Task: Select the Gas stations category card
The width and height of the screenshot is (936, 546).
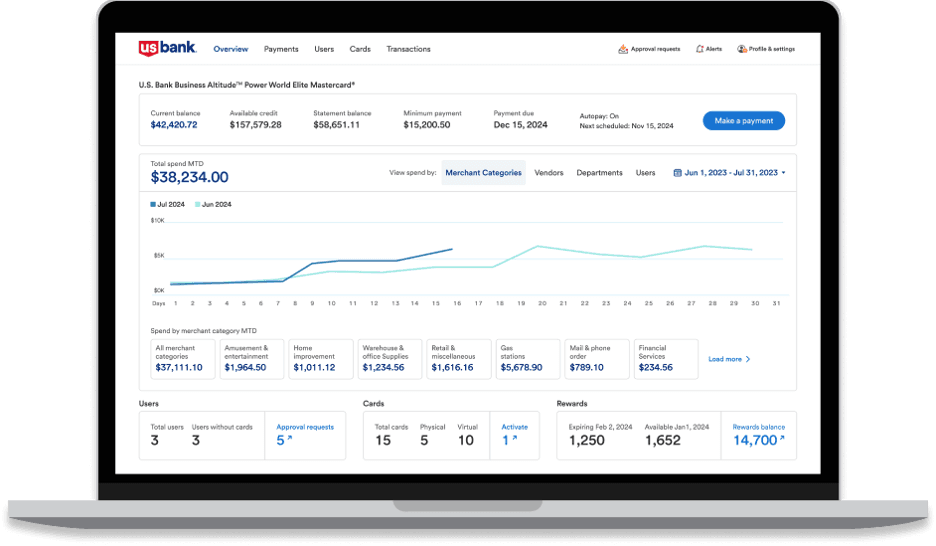Action: (x=528, y=359)
